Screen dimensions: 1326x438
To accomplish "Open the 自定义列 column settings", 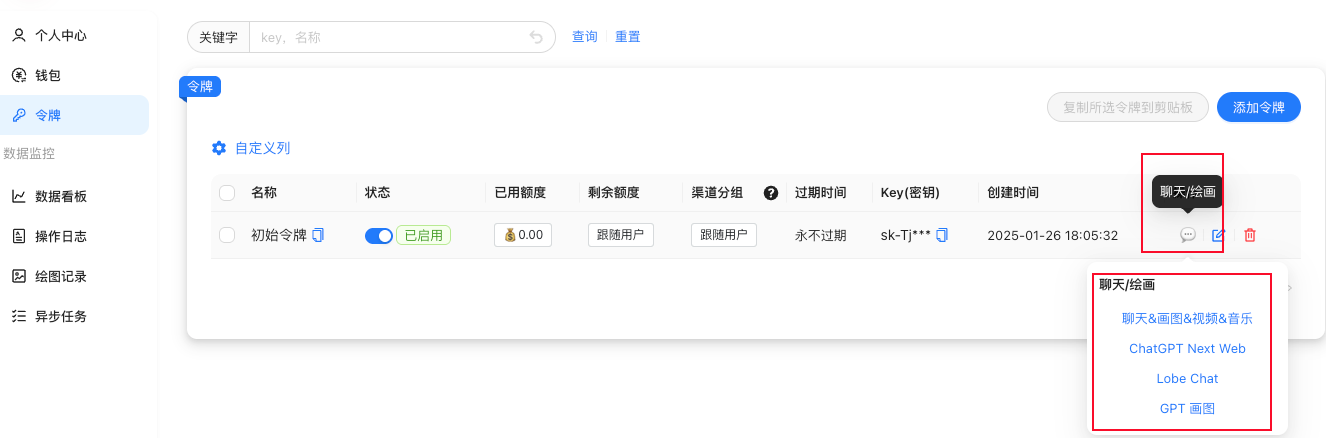I will click(x=262, y=148).
